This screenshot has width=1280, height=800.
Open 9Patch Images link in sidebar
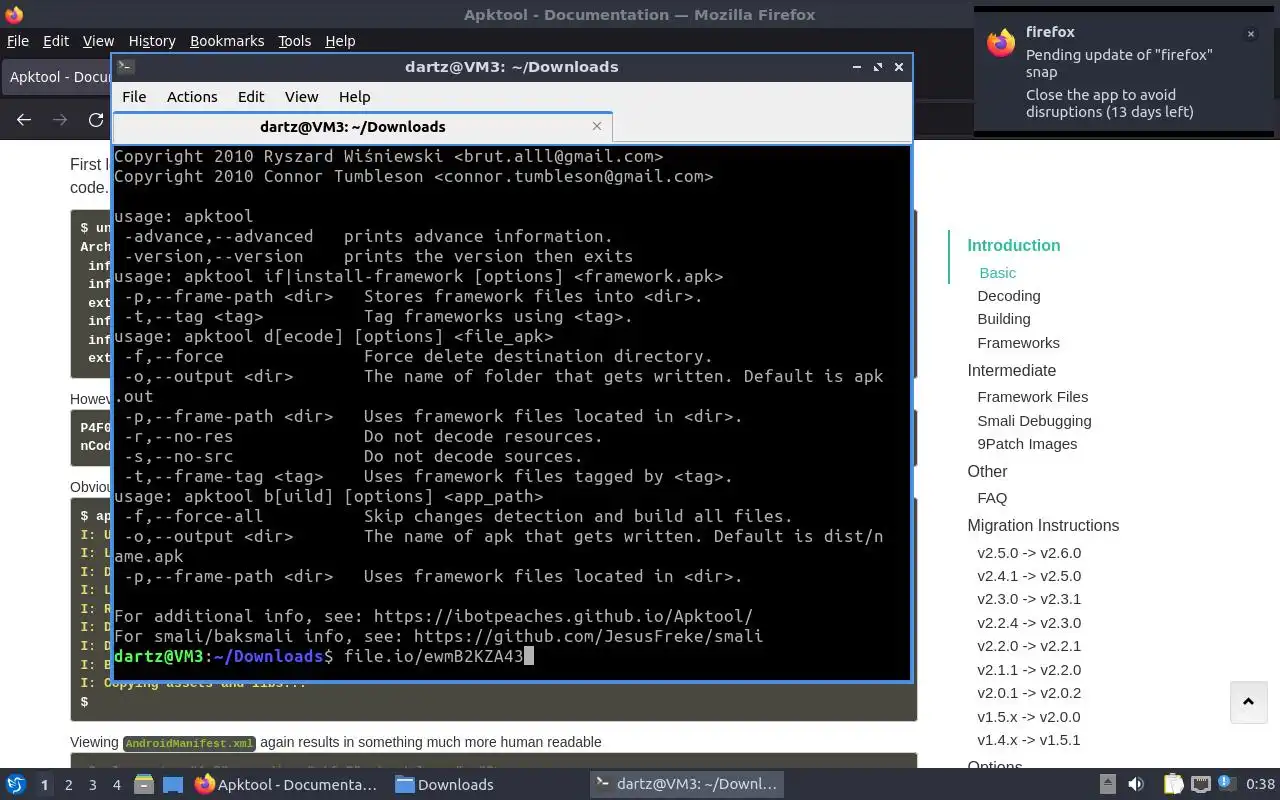pyautogui.click(x=1027, y=444)
